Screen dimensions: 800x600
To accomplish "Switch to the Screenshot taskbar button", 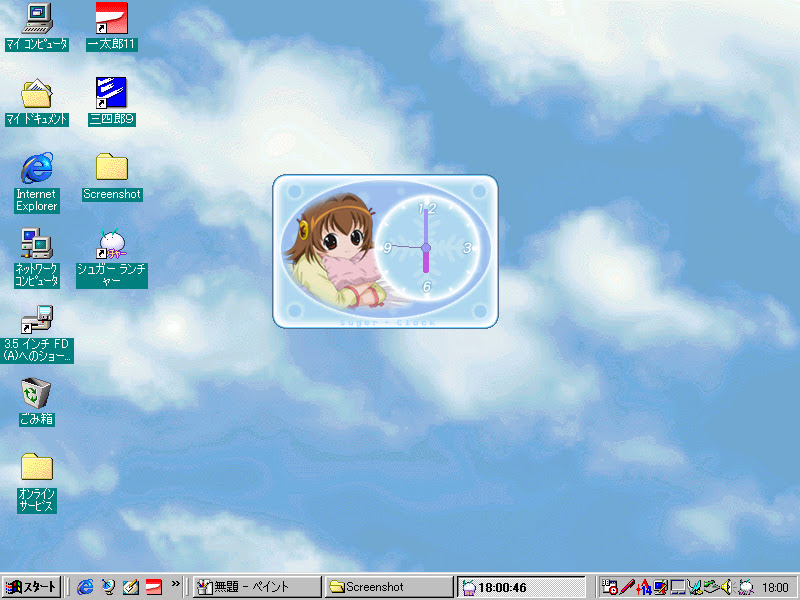I will [389, 587].
